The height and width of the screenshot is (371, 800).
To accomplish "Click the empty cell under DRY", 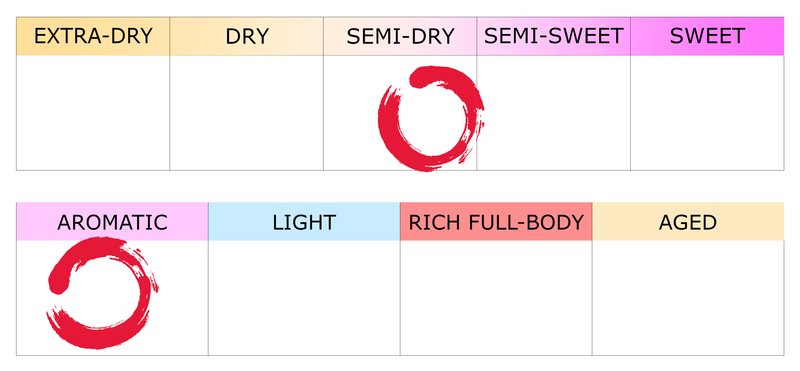I will tap(246, 113).
